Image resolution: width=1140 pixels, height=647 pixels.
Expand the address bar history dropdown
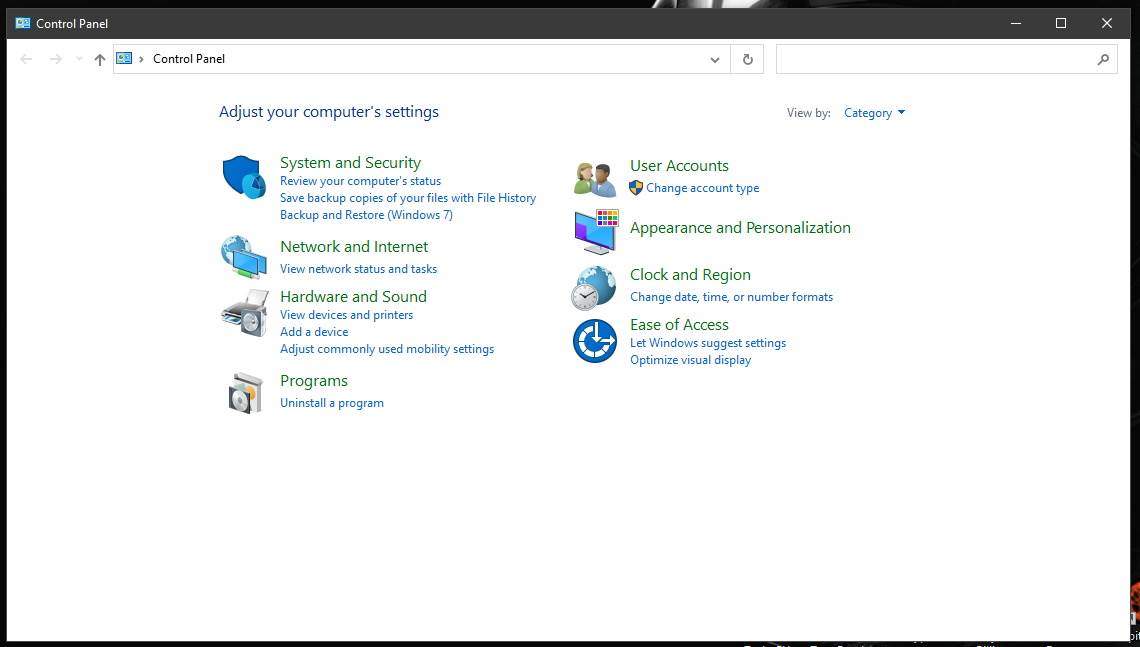714,59
